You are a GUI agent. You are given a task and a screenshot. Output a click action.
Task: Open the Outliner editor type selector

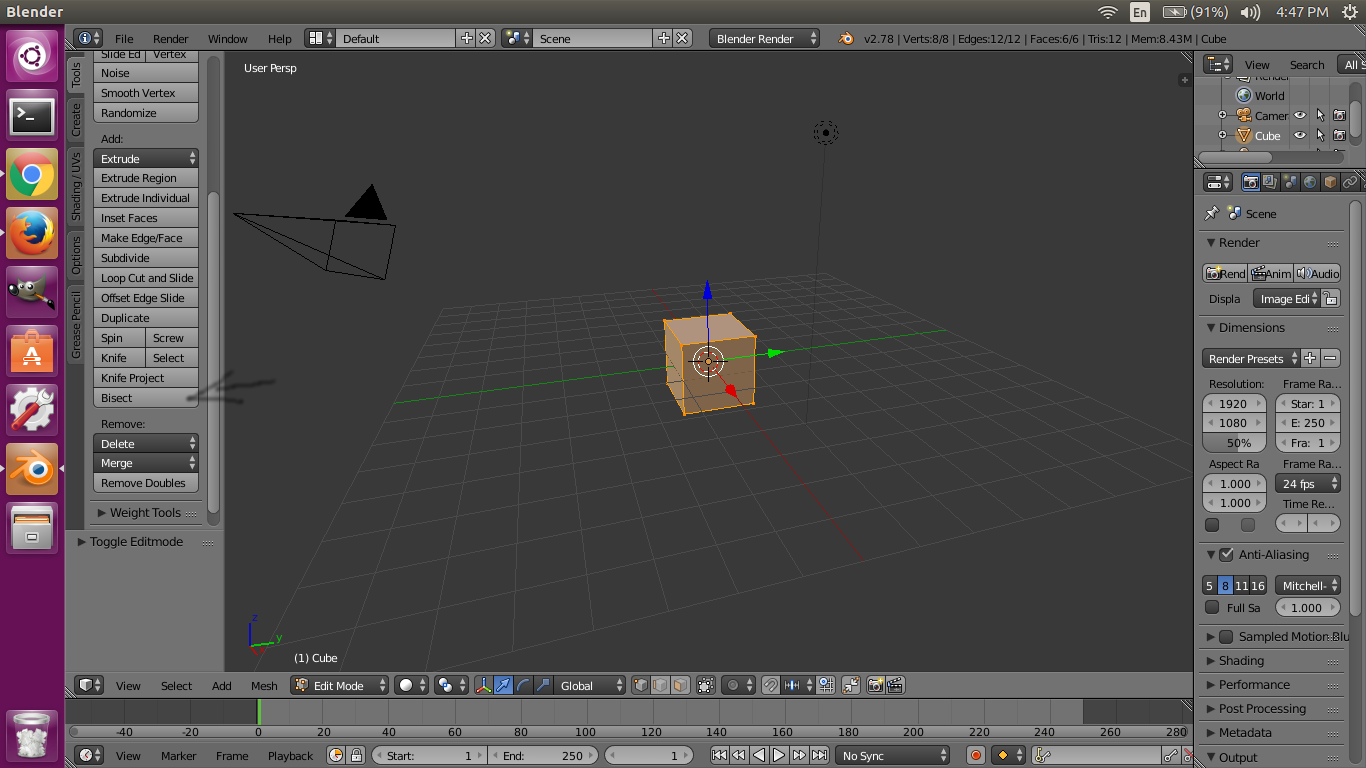(1219, 64)
